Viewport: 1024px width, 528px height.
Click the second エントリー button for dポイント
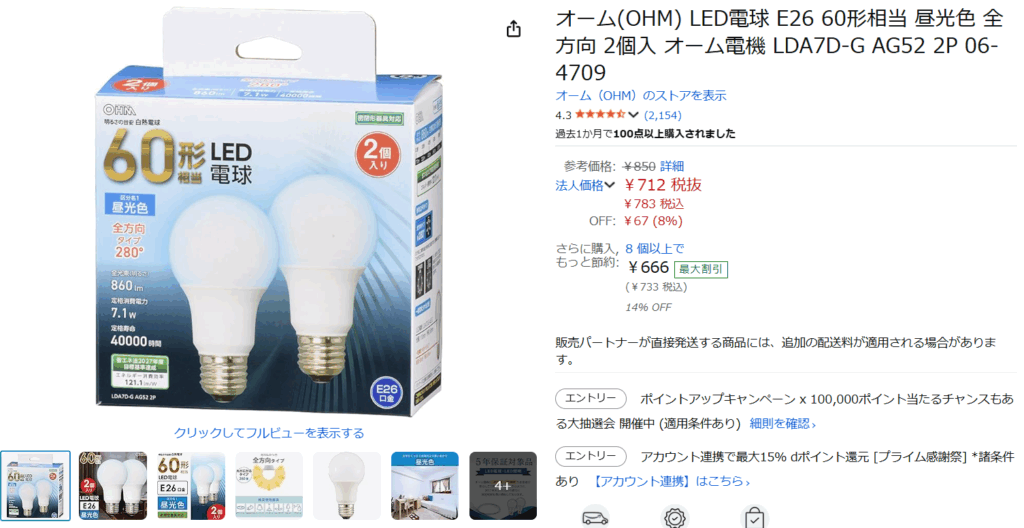(x=590, y=456)
